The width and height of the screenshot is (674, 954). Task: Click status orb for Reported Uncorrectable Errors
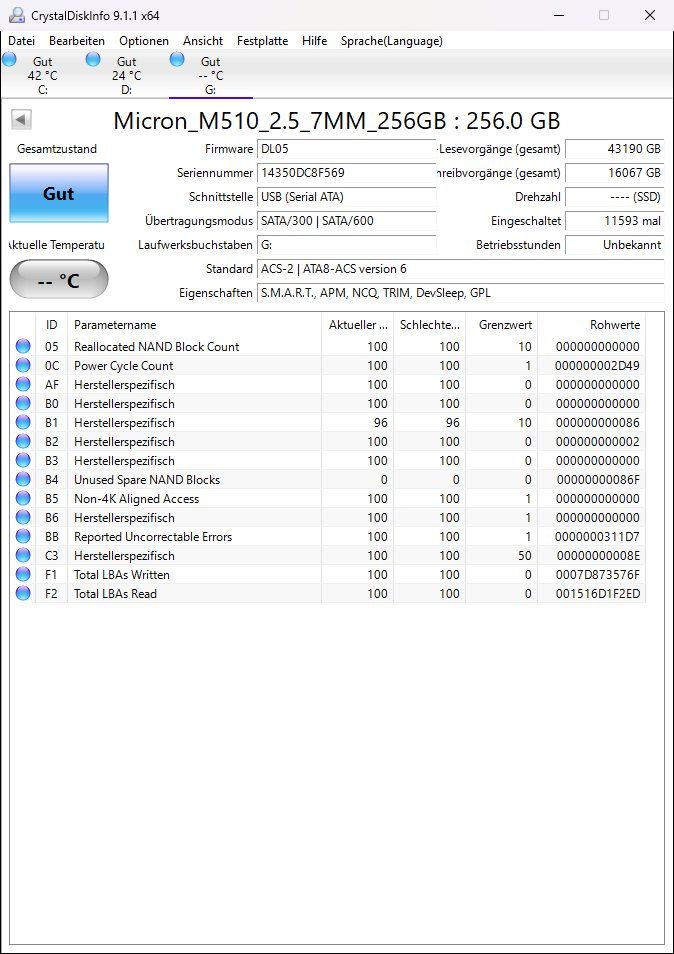[x=23, y=537]
